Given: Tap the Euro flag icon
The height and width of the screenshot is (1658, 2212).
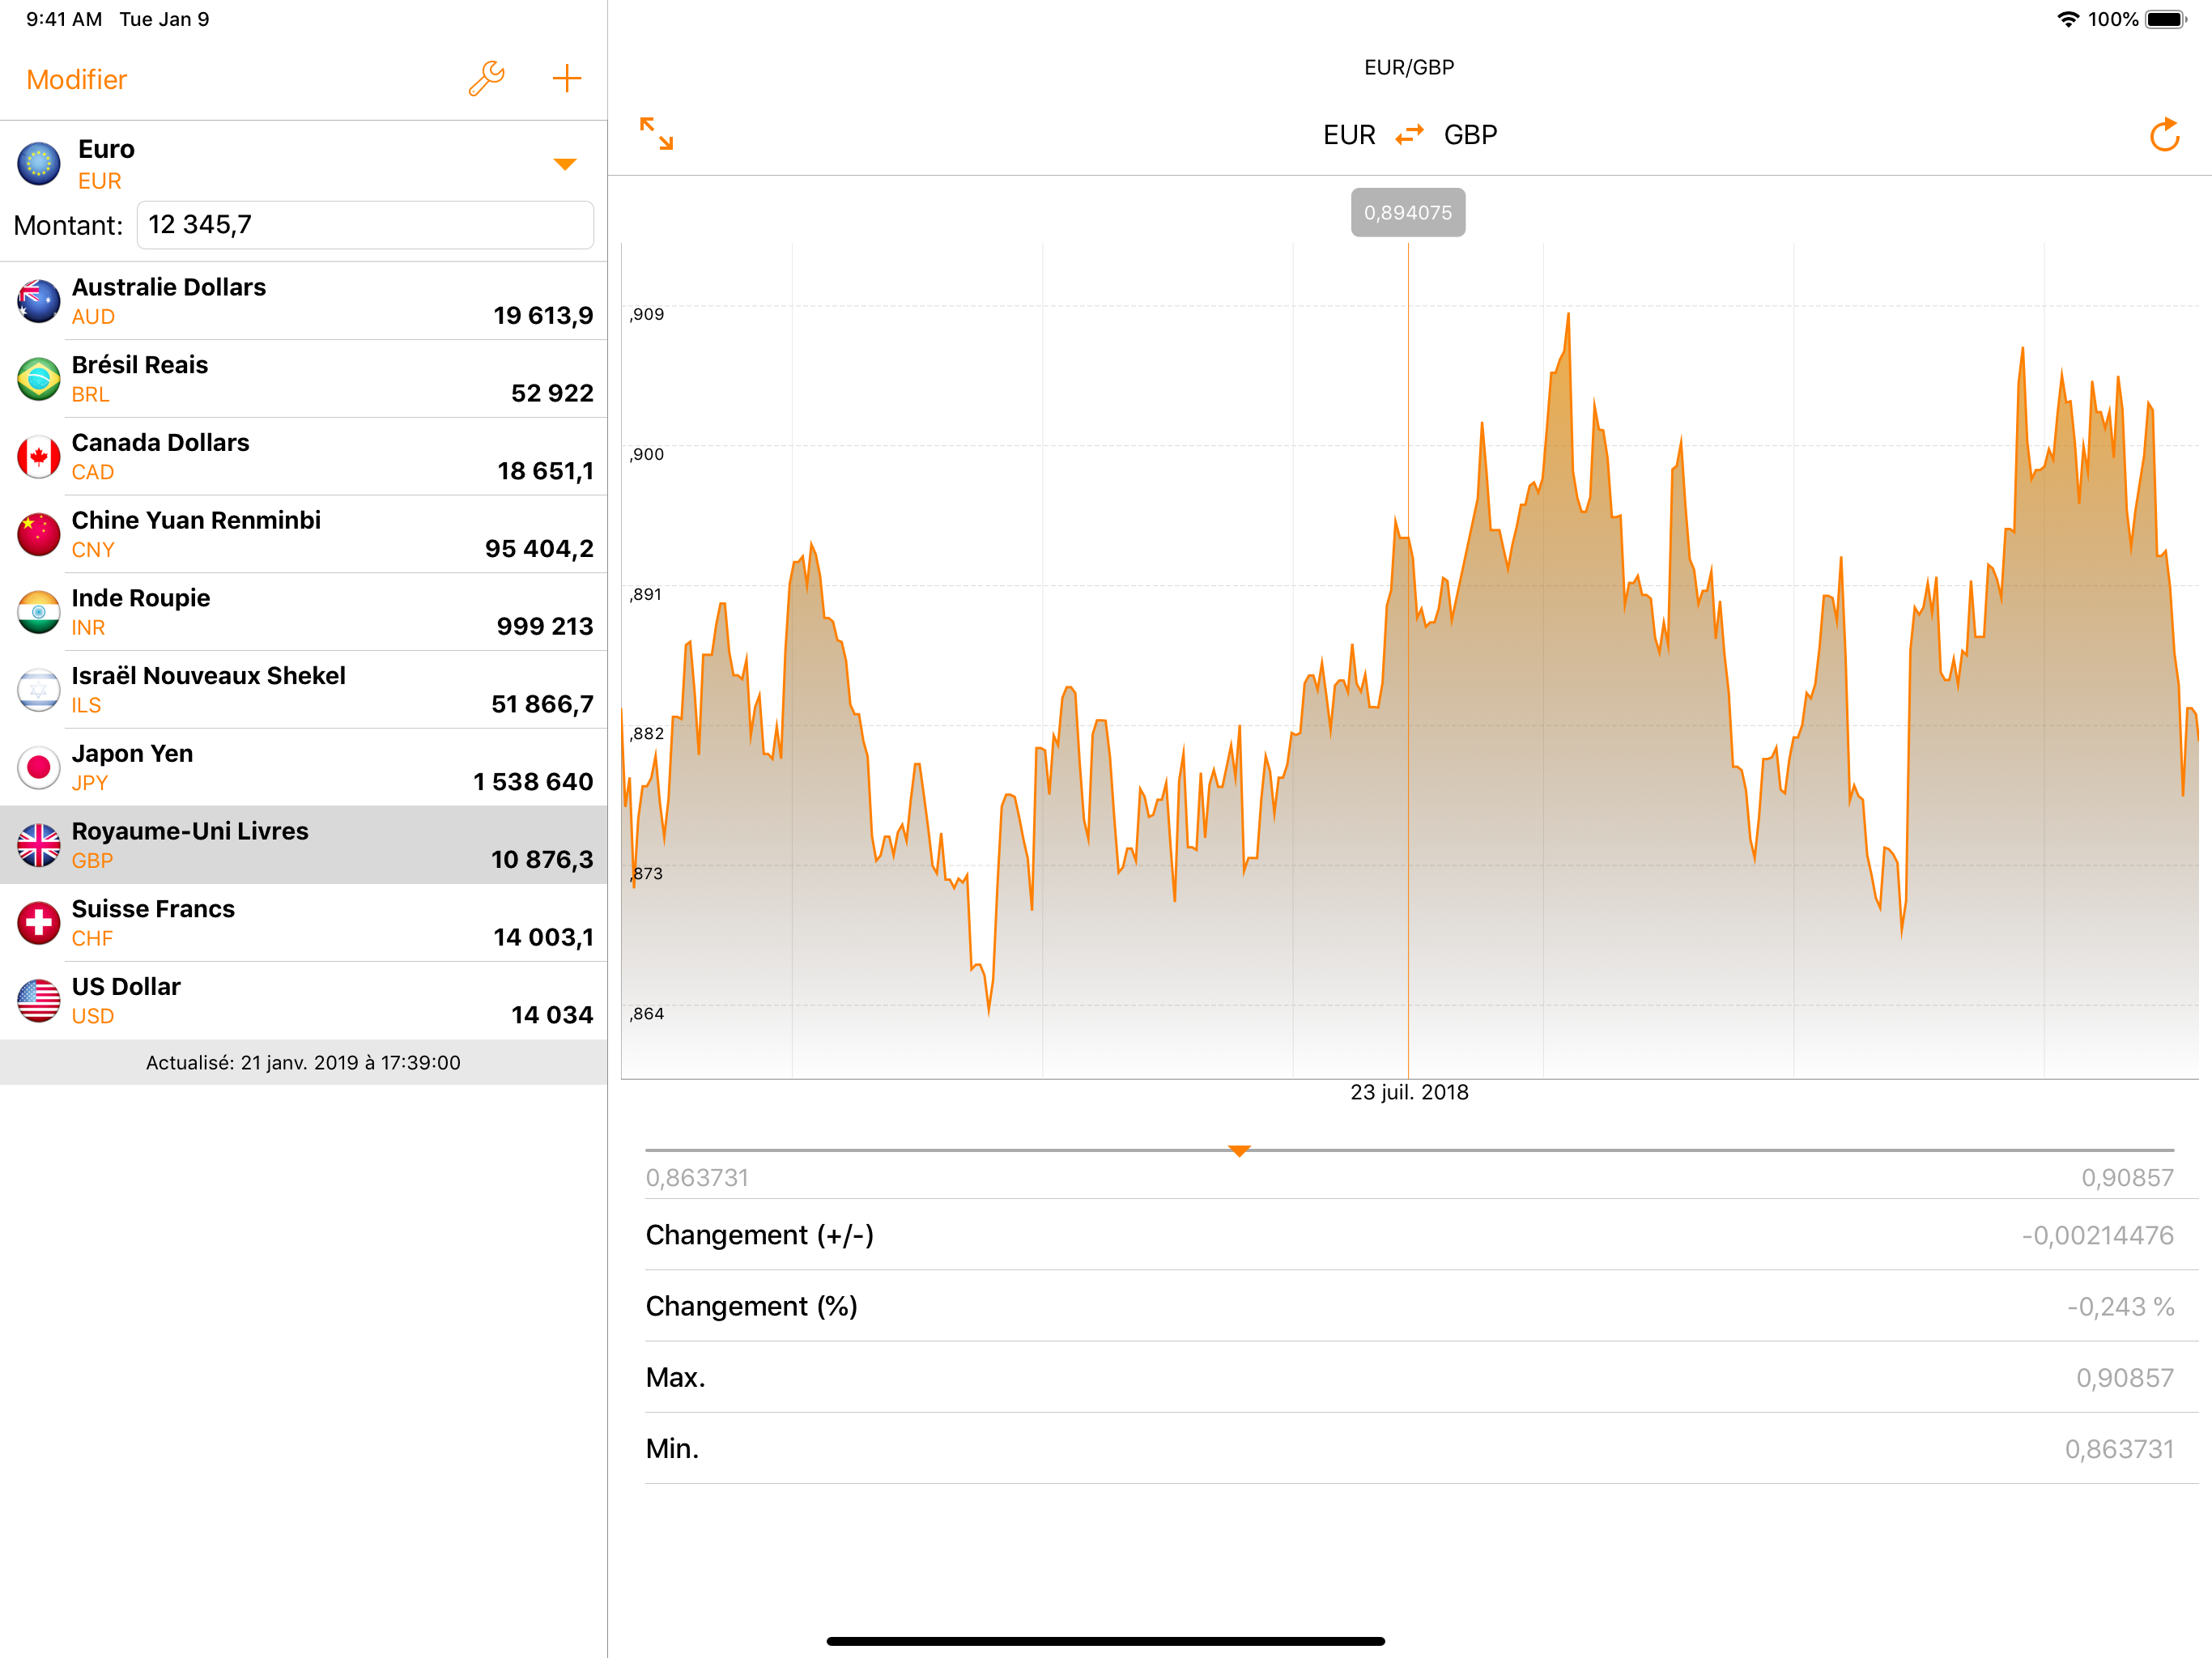Looking at the screenshot, I should (39, 163).
